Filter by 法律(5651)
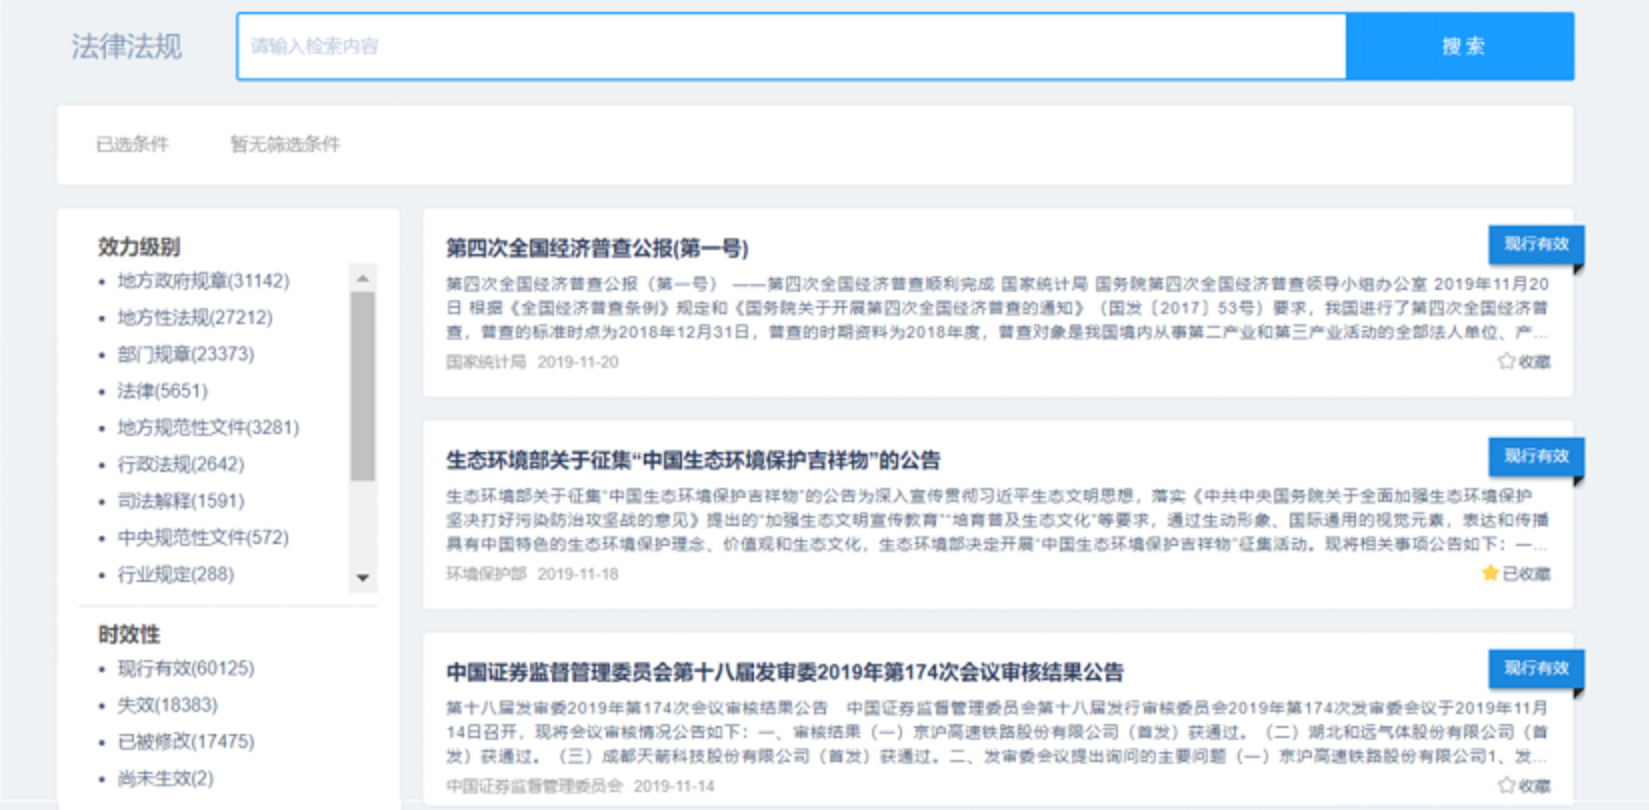 pyautogui.click(x=162, y=391)
